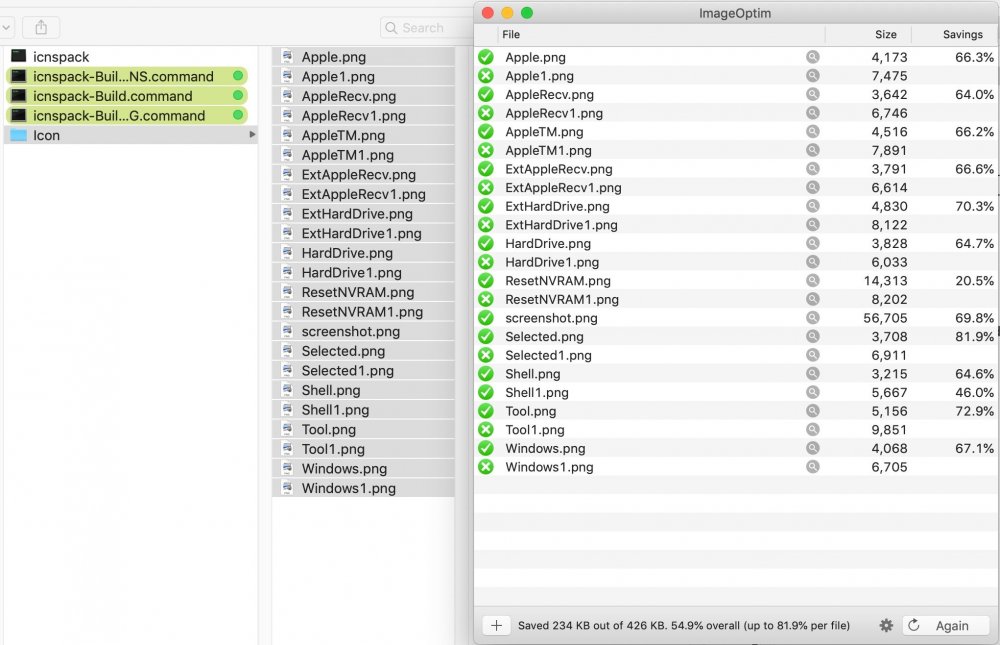This screenshot has width=1000, height=645.
Task: Click the Finder share button
Action: (x=41, y=27)
